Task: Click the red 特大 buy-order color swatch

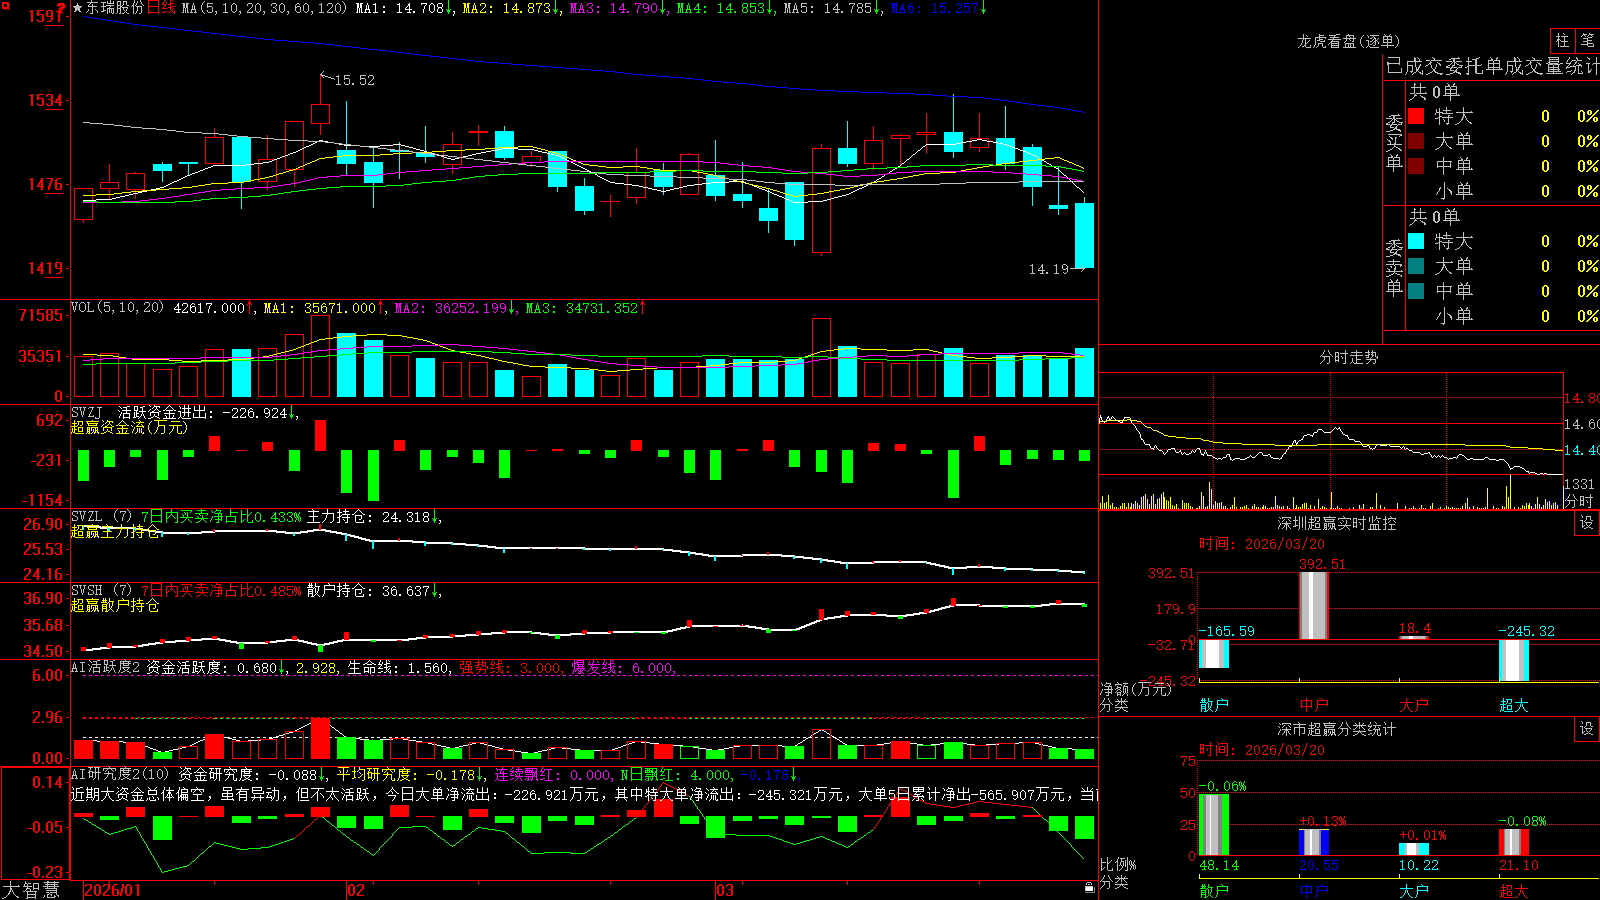Action: 1416,116
